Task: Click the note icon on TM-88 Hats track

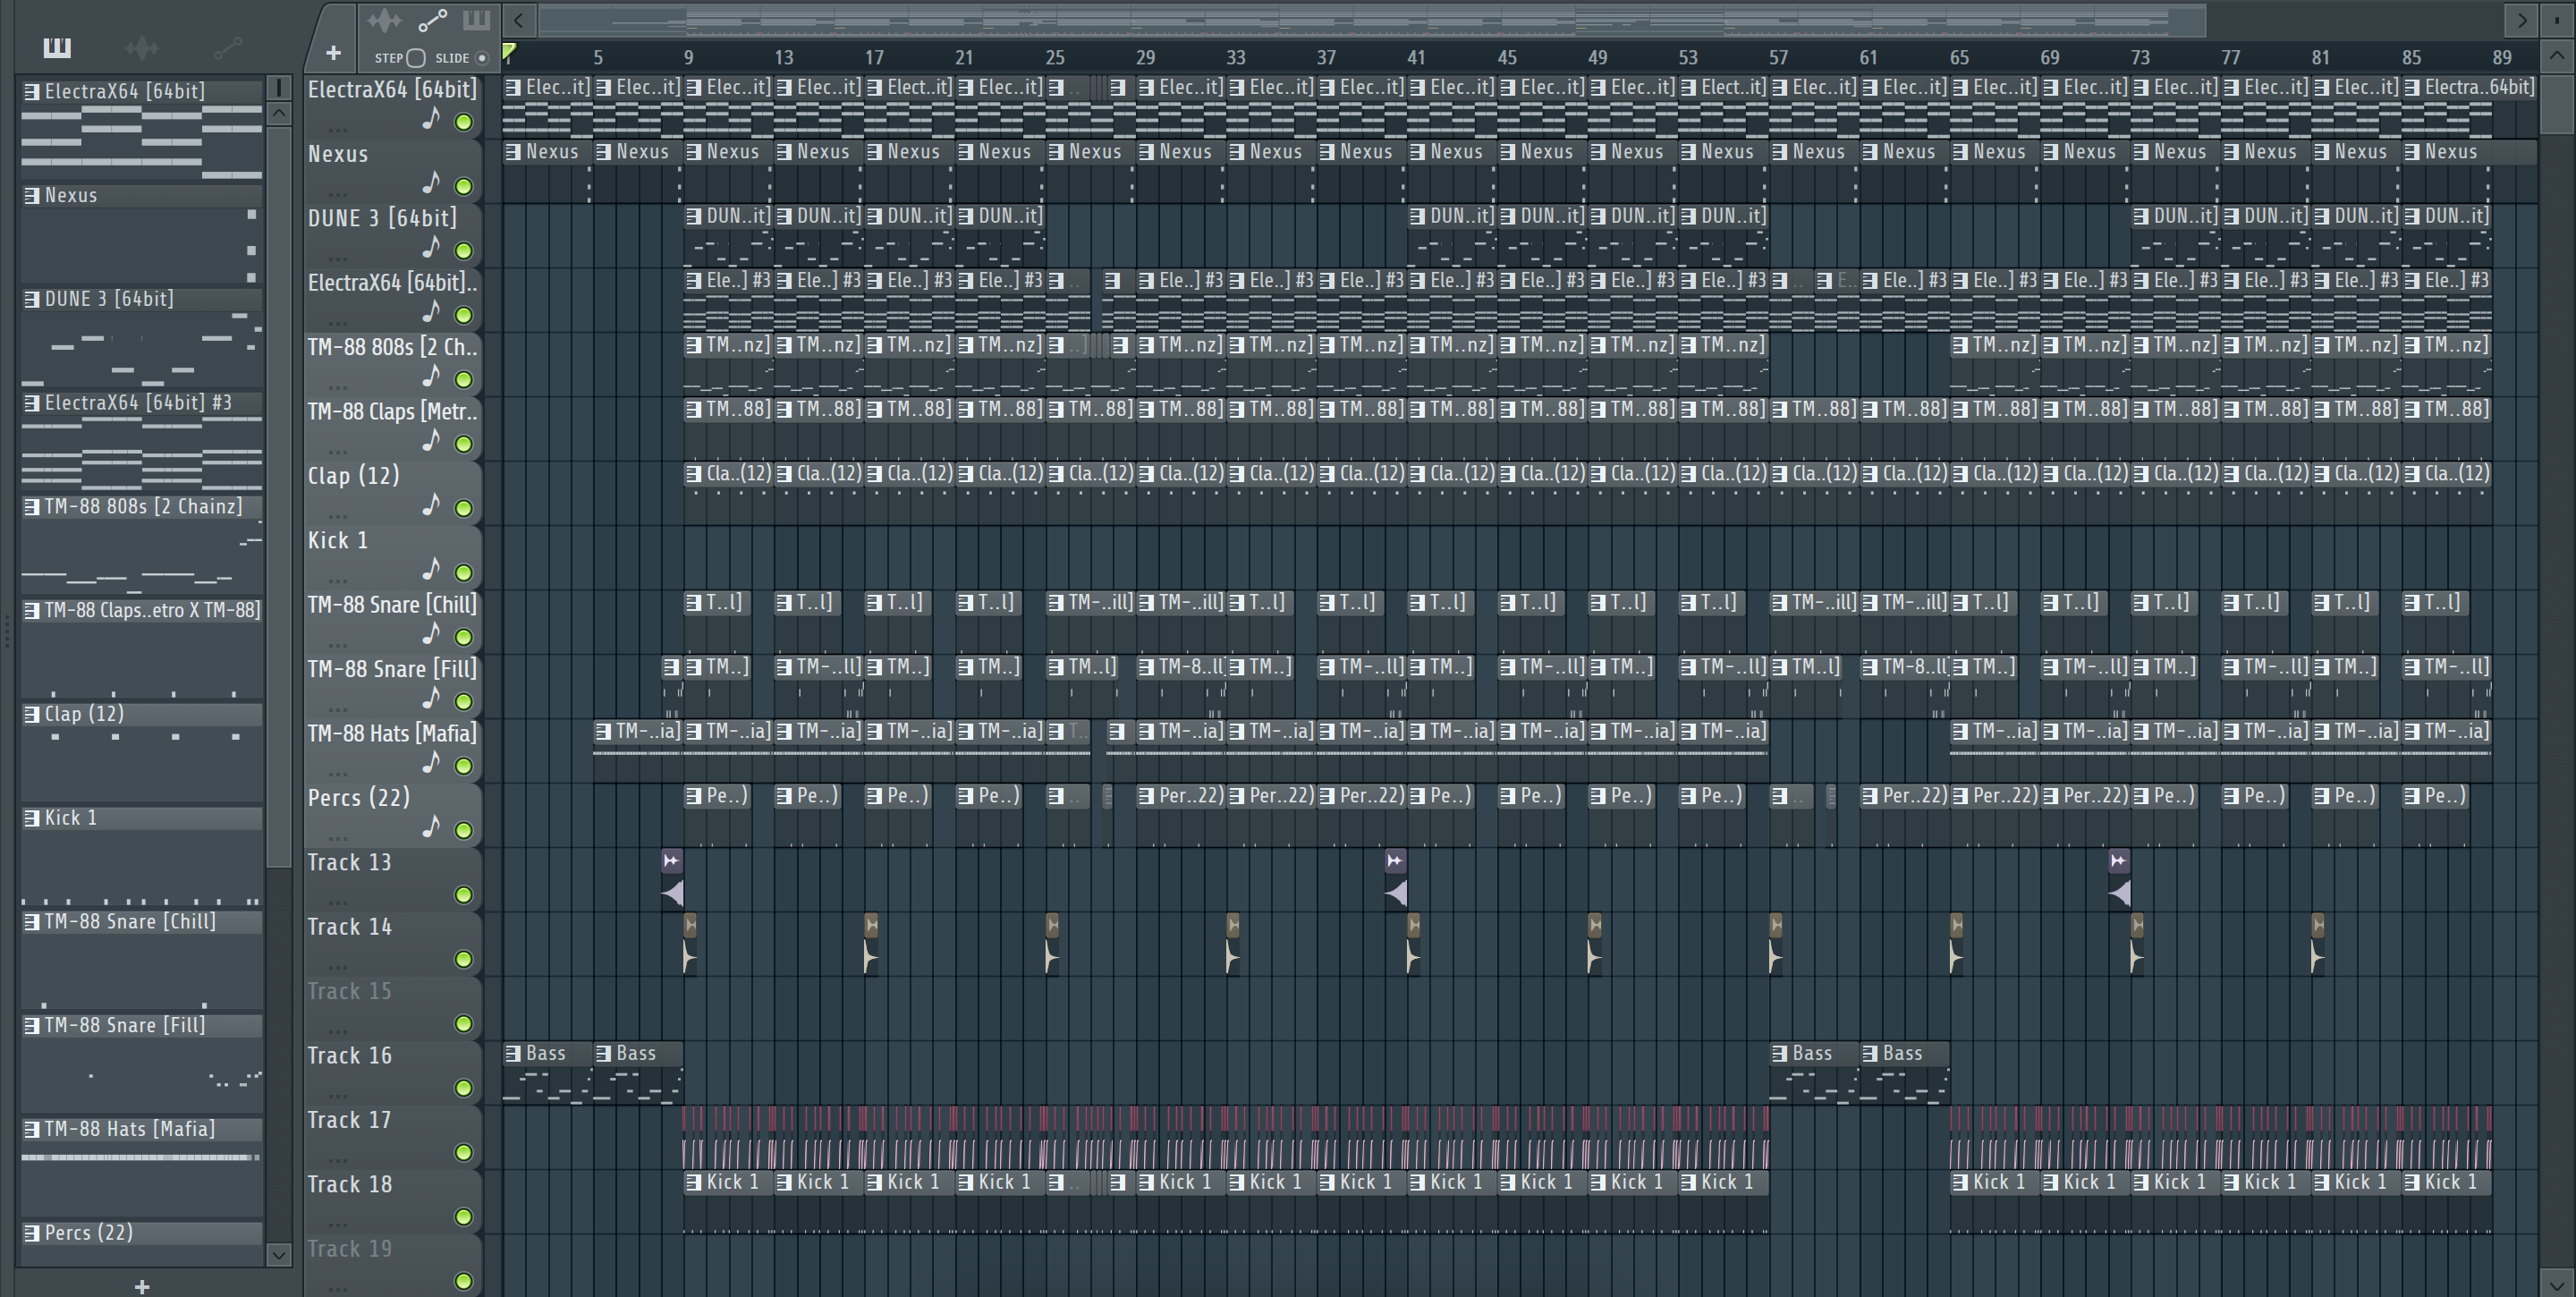Action: [x=431, y=762]
